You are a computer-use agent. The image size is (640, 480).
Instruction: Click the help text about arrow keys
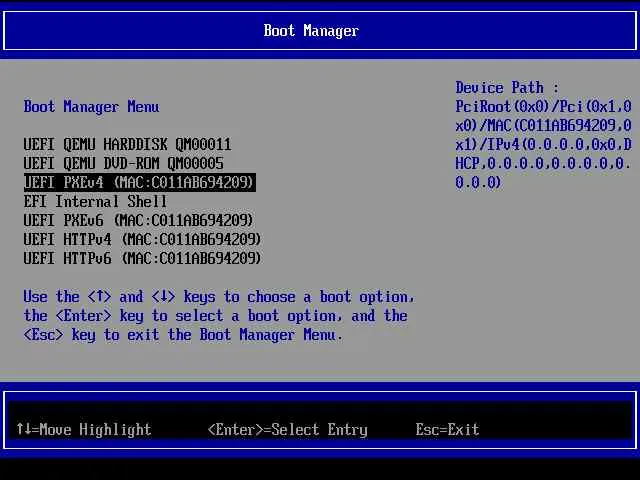[x=219, y=316]
